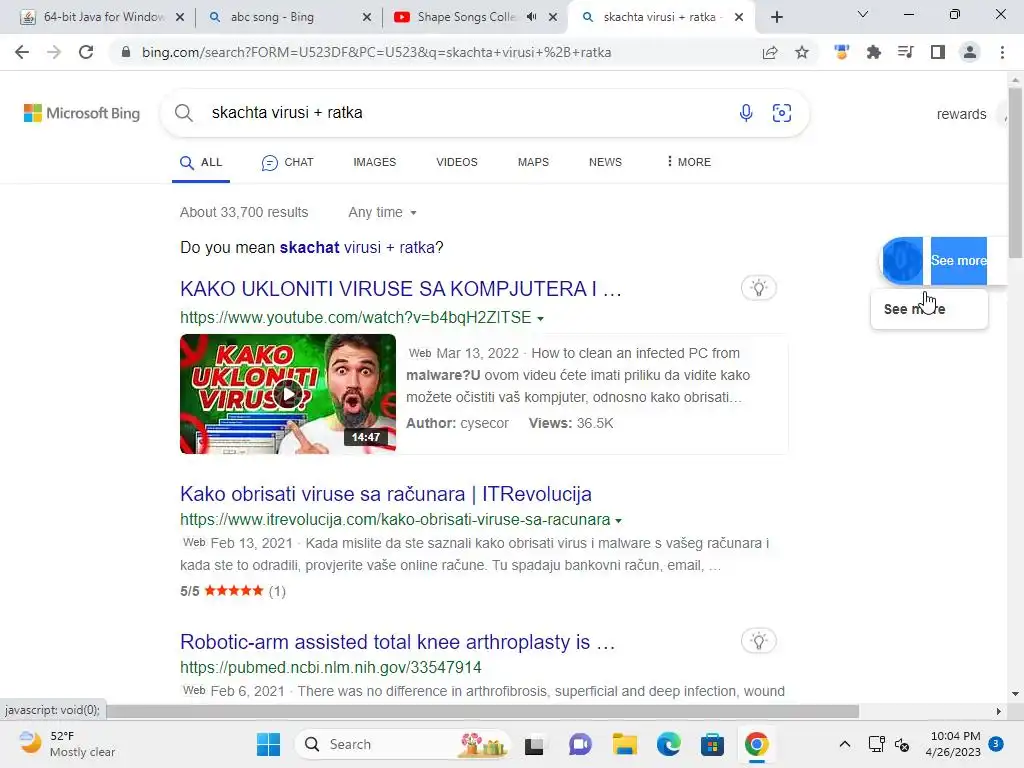Open the MORE search categories menu
This screenshot has width=1024, height=768.
click(x=689, y=162)
